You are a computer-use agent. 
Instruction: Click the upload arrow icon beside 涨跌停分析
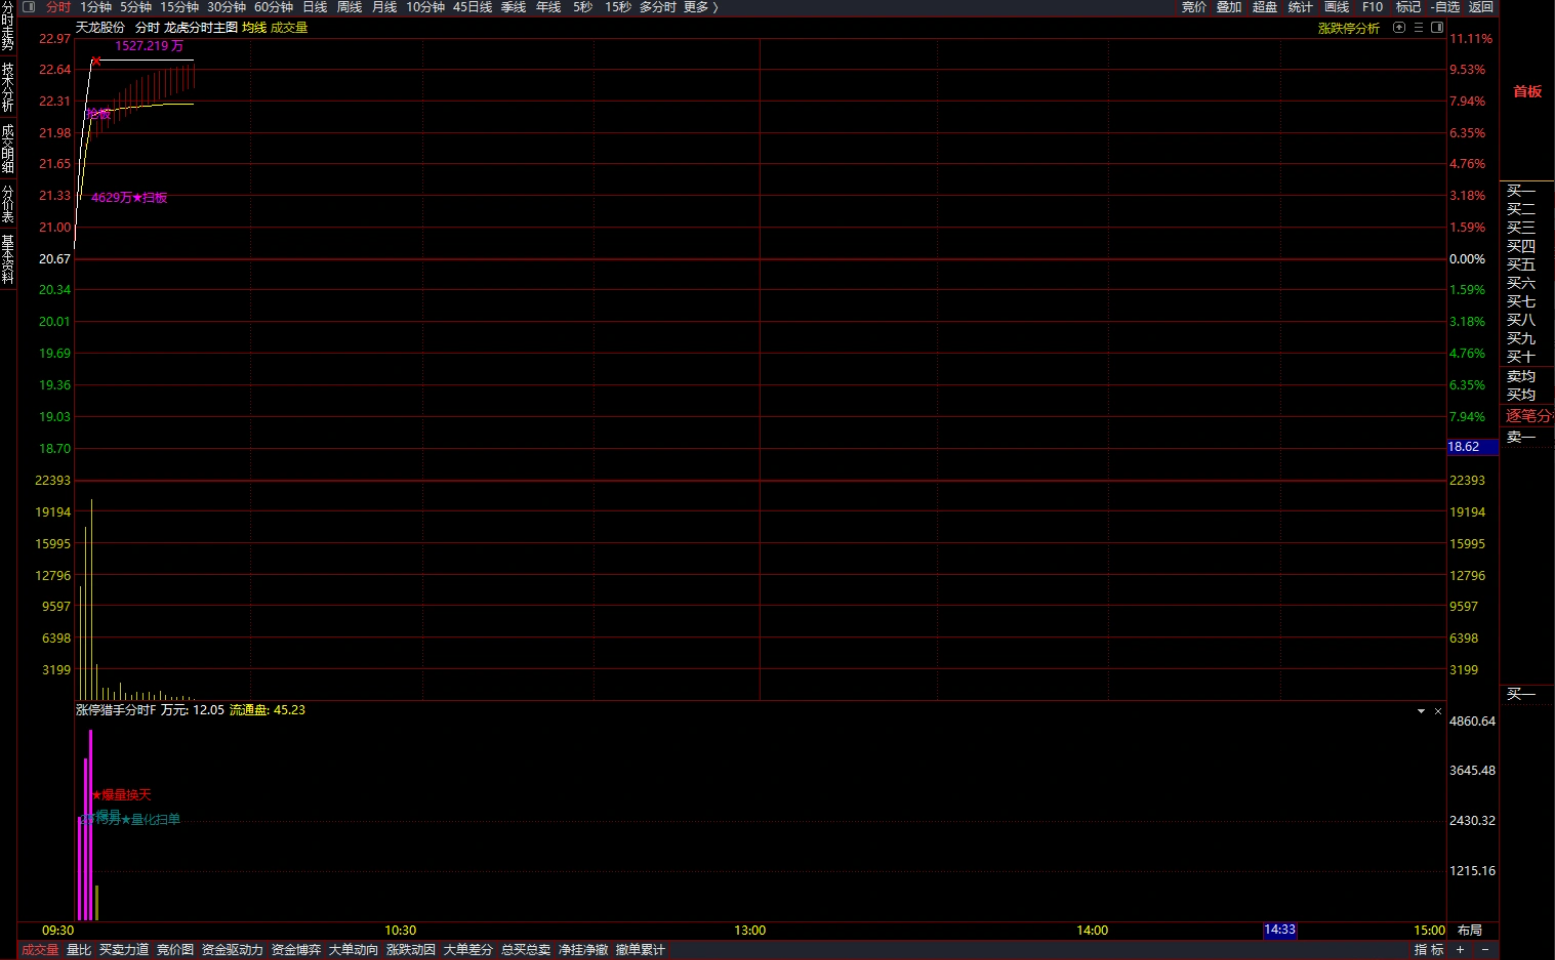(1399, 28)
